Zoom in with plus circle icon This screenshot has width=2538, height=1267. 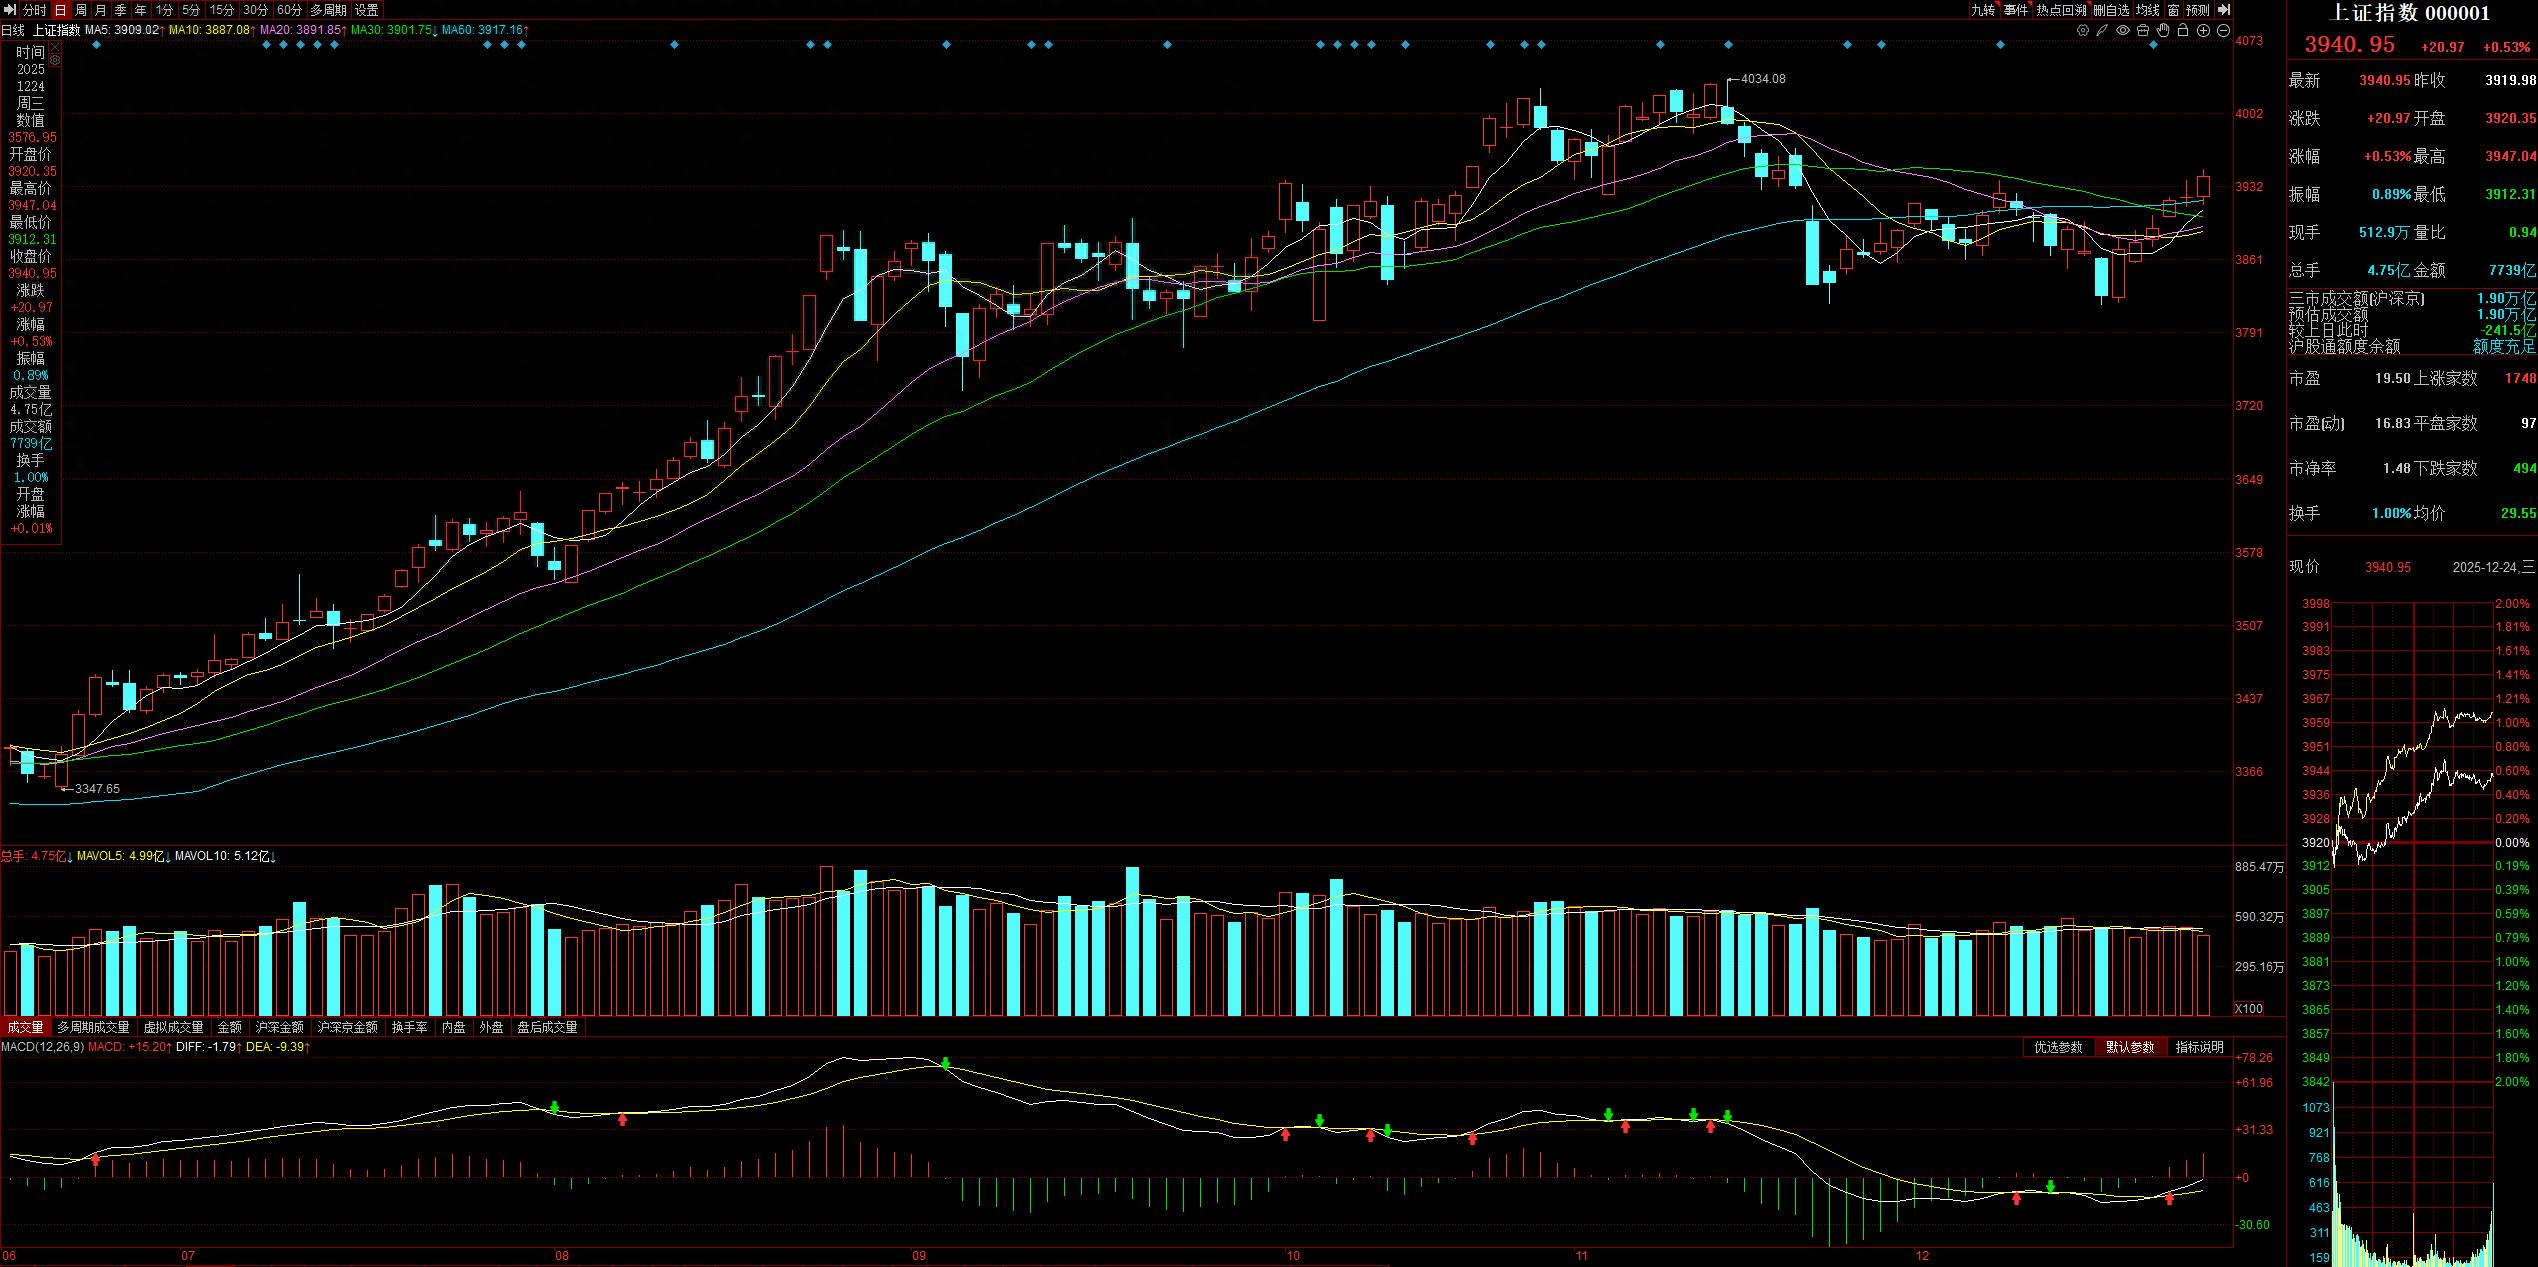pos(2203,30)
